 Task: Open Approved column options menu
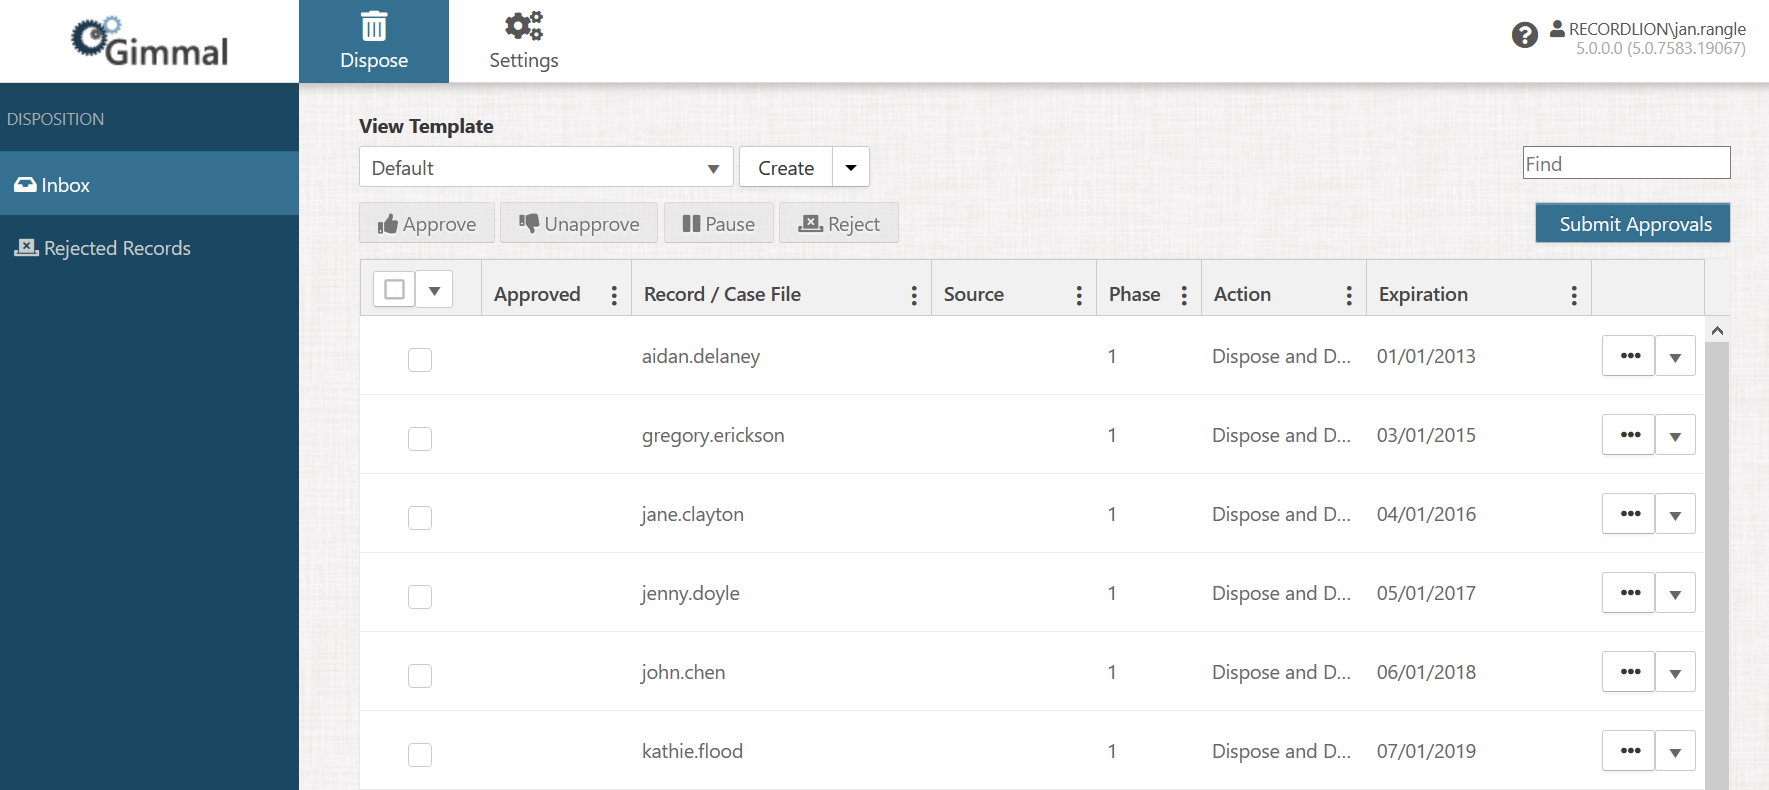point(614,295)
